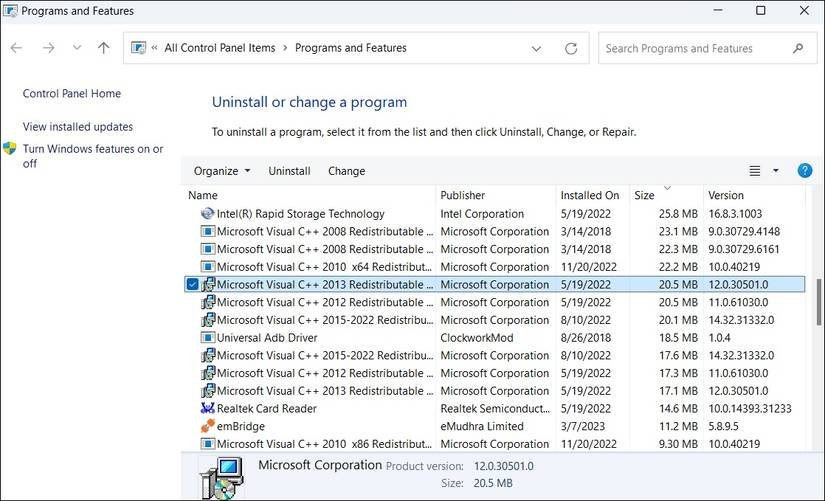Click the Change toolbar button
The height and width of the screenshot is (501, 825).
[x=346, y=171]
